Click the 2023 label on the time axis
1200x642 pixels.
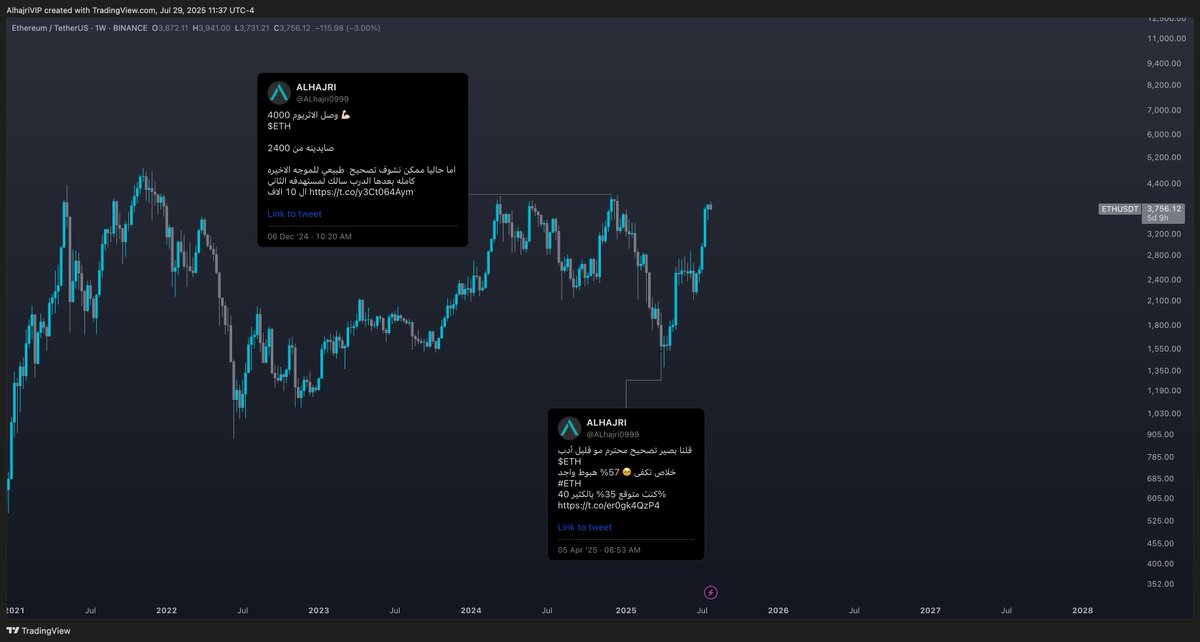pos(318,609)
